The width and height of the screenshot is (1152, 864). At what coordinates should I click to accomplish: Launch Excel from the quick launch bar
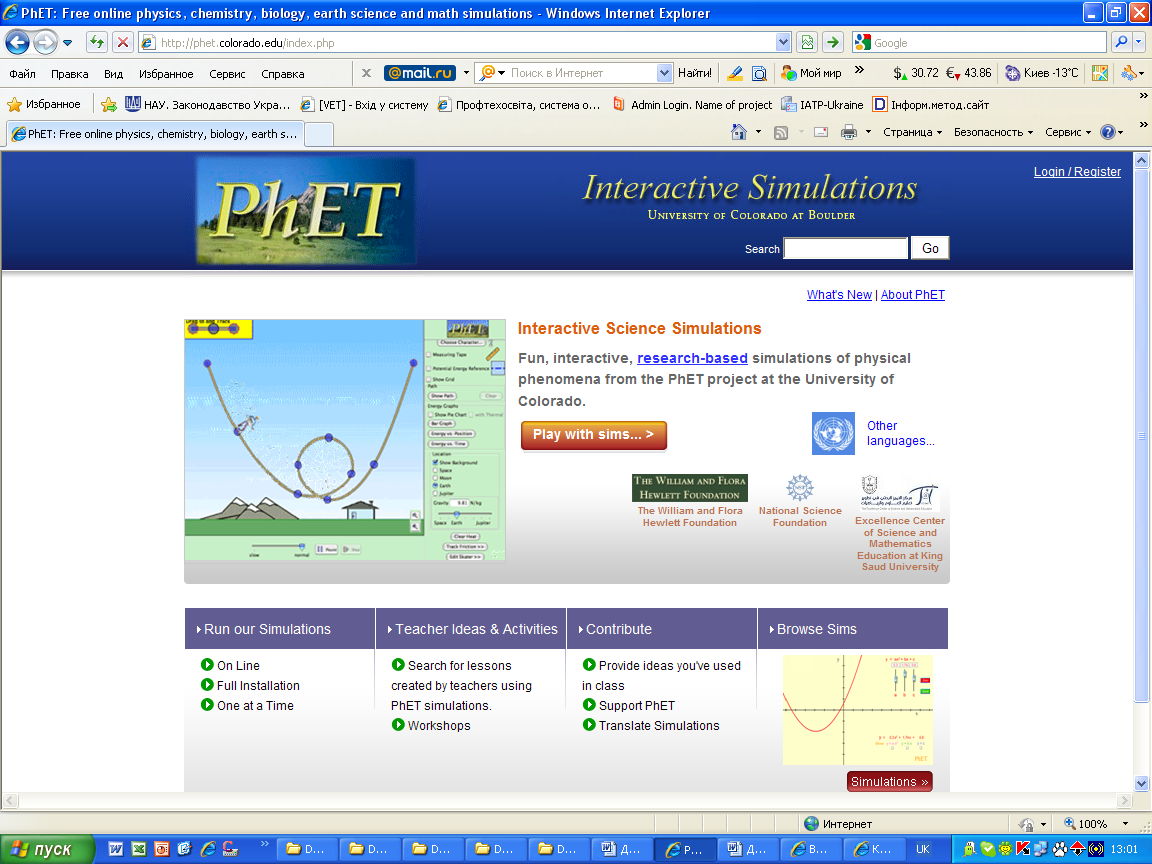138,849
